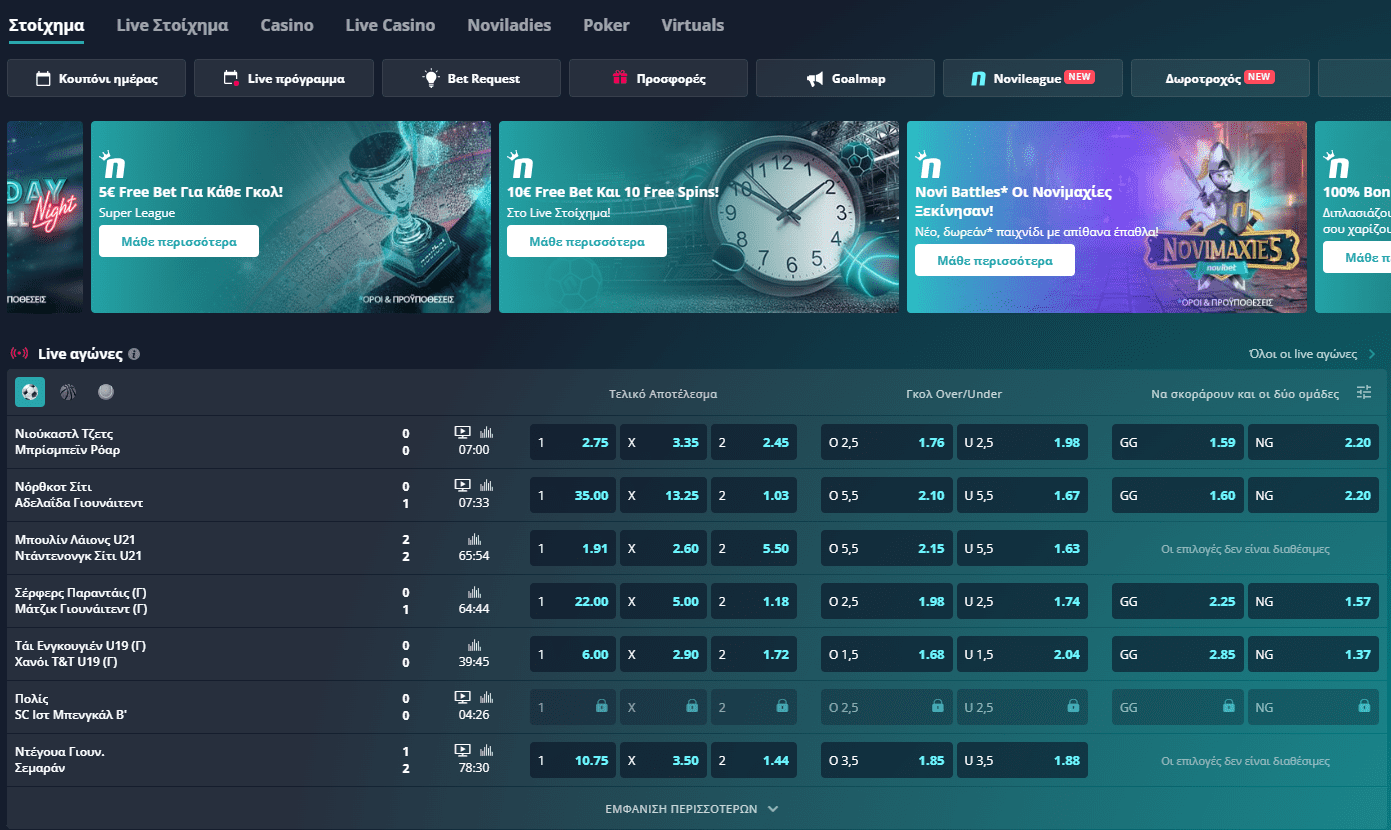Open the Ντέγουα Γιουν. vs Σεμαράν match
Image resolution: width=1391 pixels, height=830 pixels.
(60, 760)
